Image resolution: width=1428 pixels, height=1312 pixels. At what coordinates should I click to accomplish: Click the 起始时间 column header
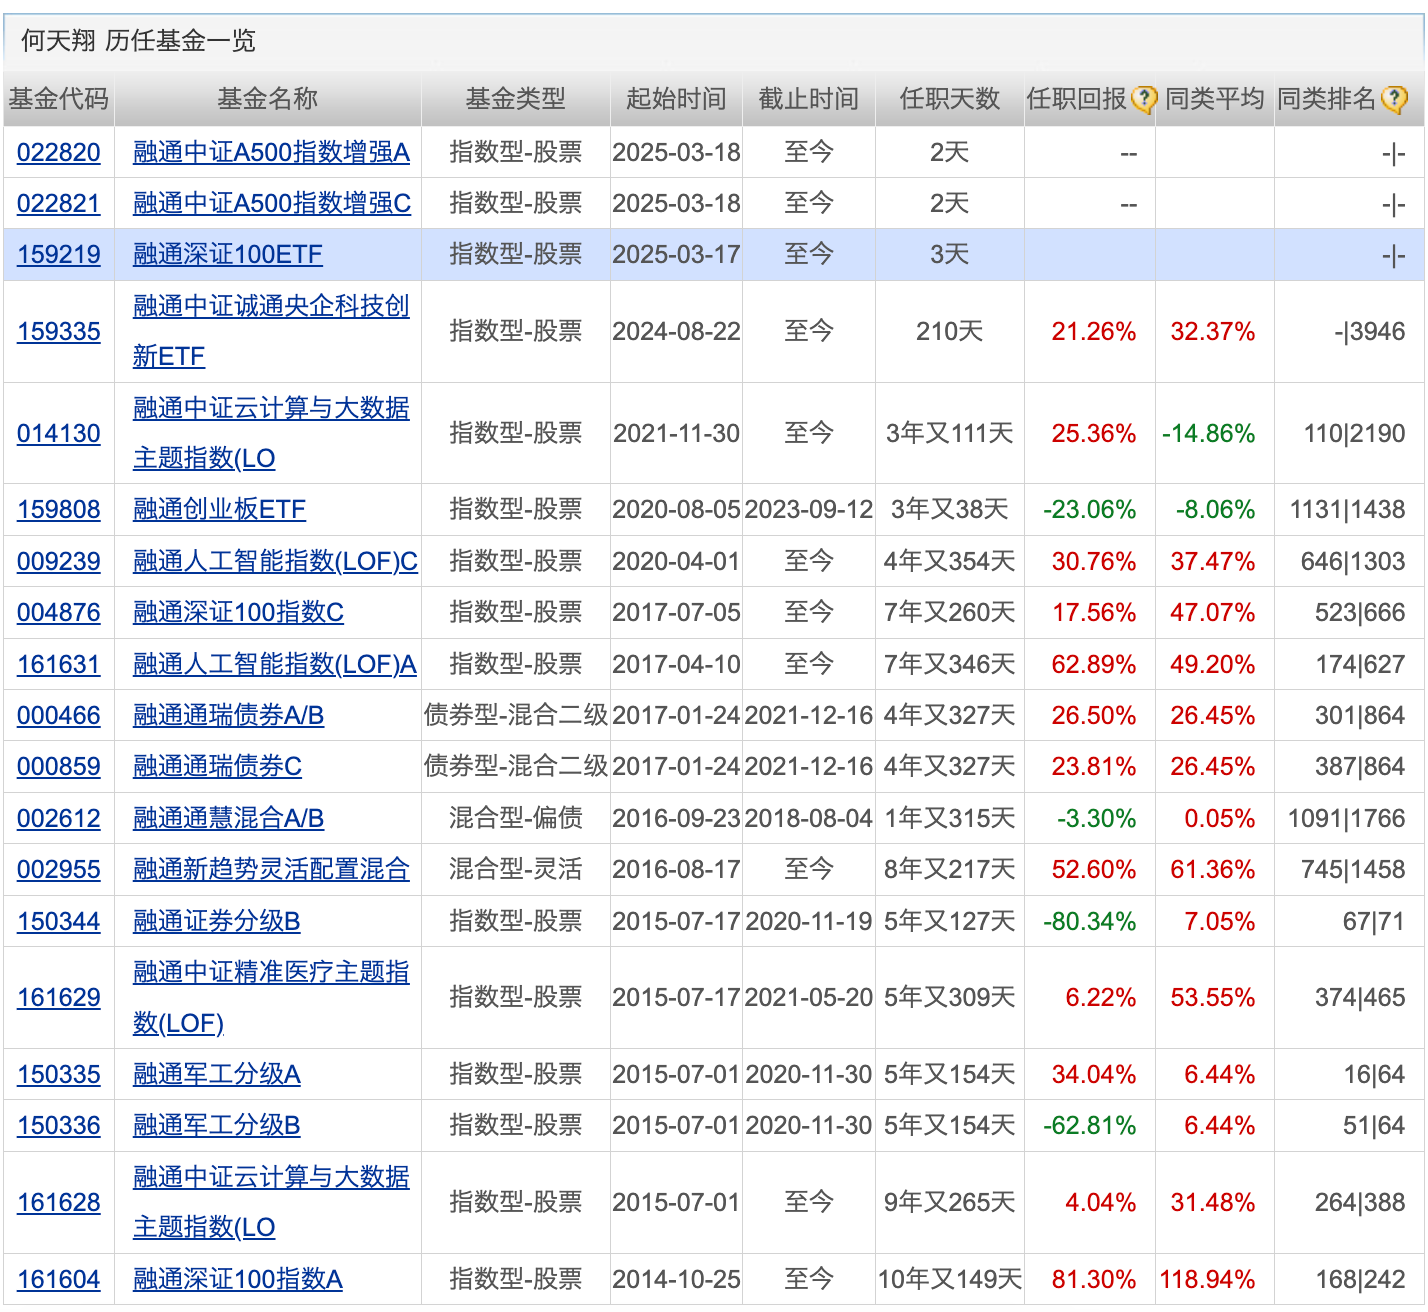coord(676,99)
